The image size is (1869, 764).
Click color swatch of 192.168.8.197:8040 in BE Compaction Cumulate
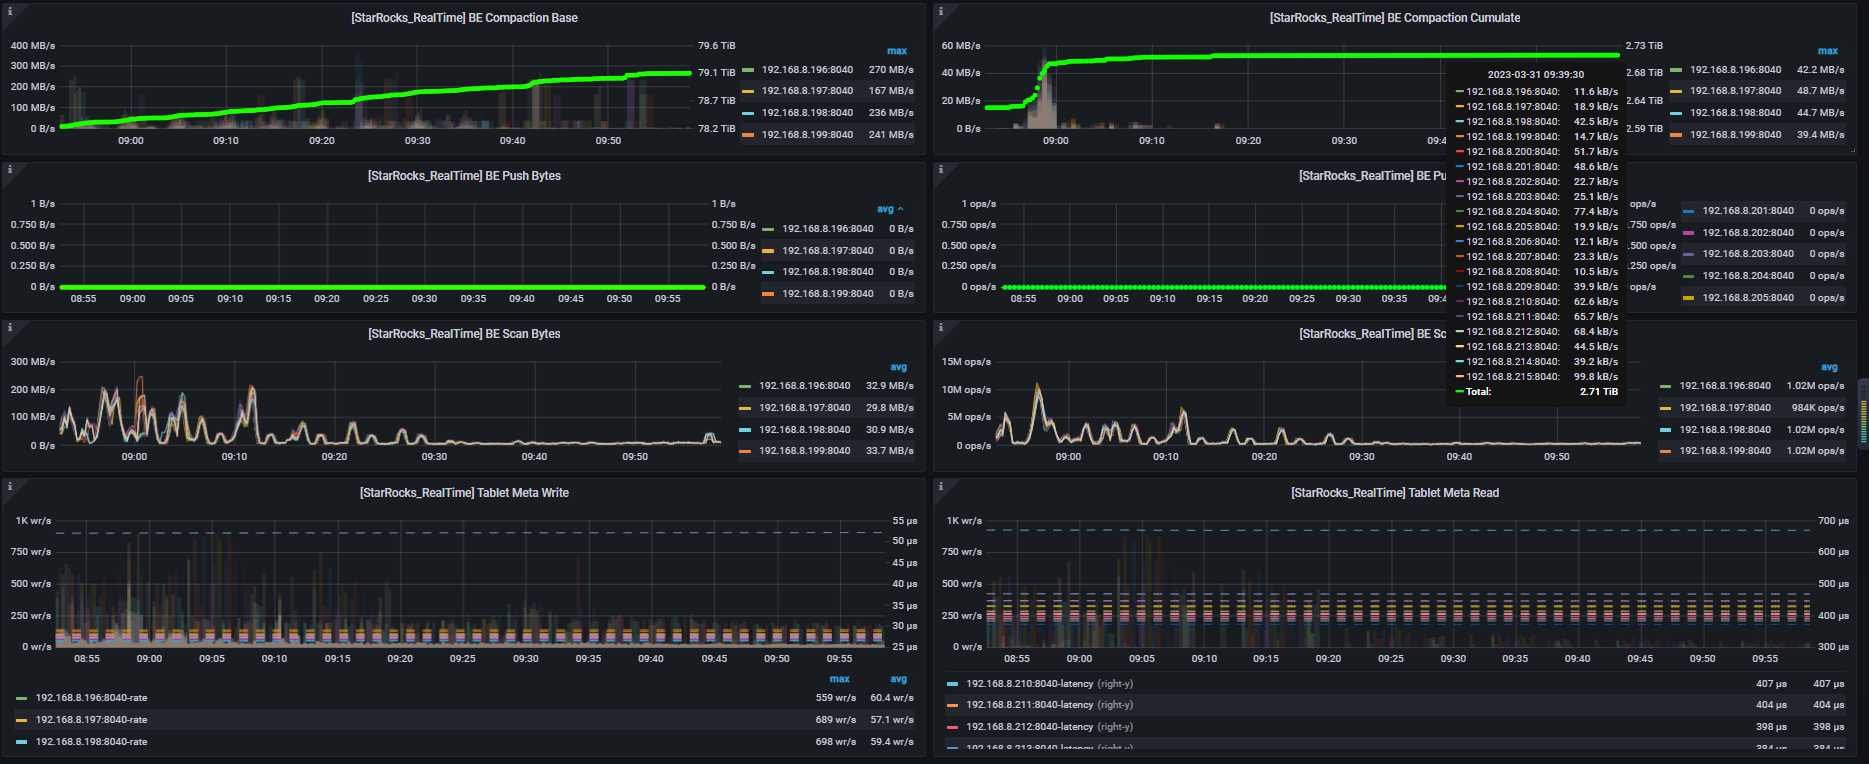tap(1676, 91)
